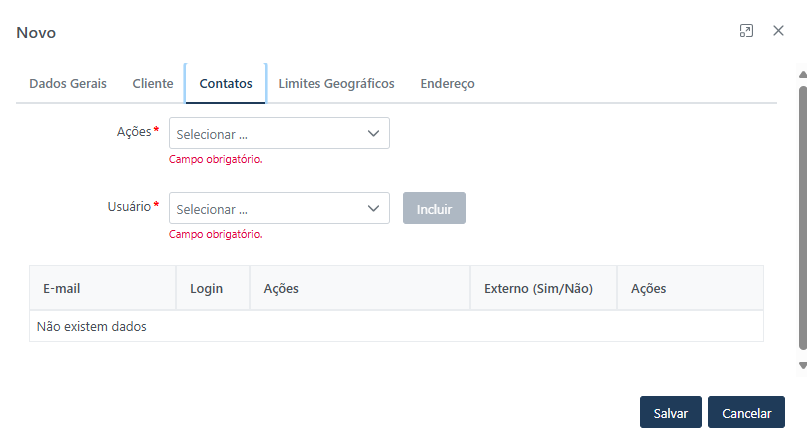Open the Ações field dropdown
Screen dimensions: 807x445
click(279, 133)
